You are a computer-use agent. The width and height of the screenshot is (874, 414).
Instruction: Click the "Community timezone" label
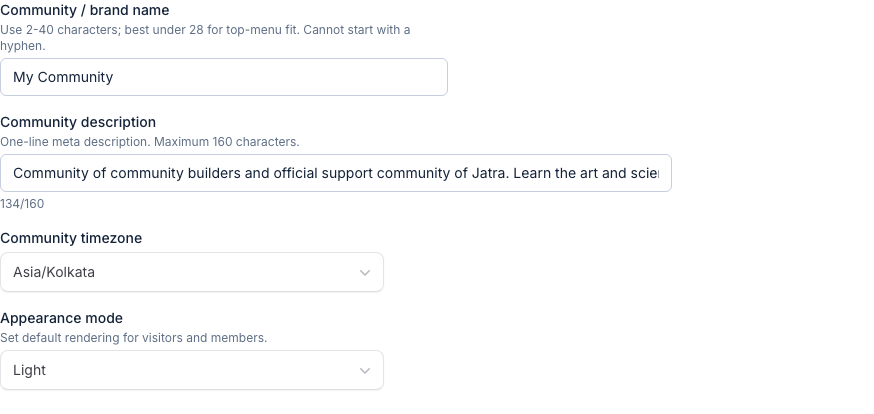point(71,238)
